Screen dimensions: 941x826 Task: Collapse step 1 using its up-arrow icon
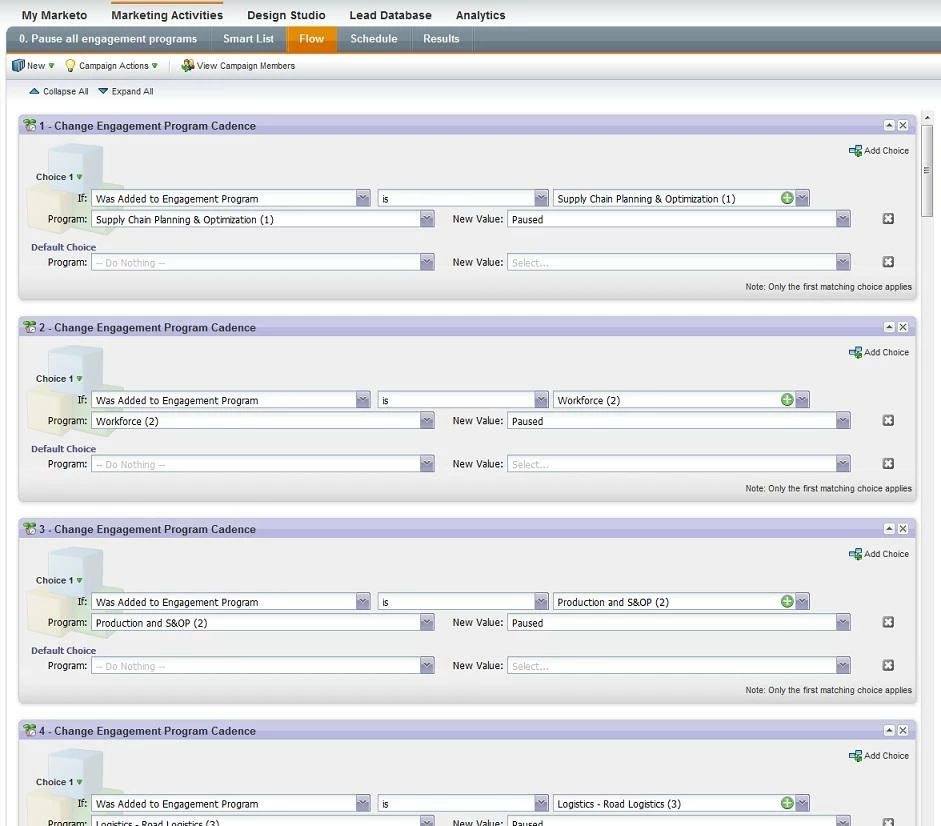(x=889, y=125)
